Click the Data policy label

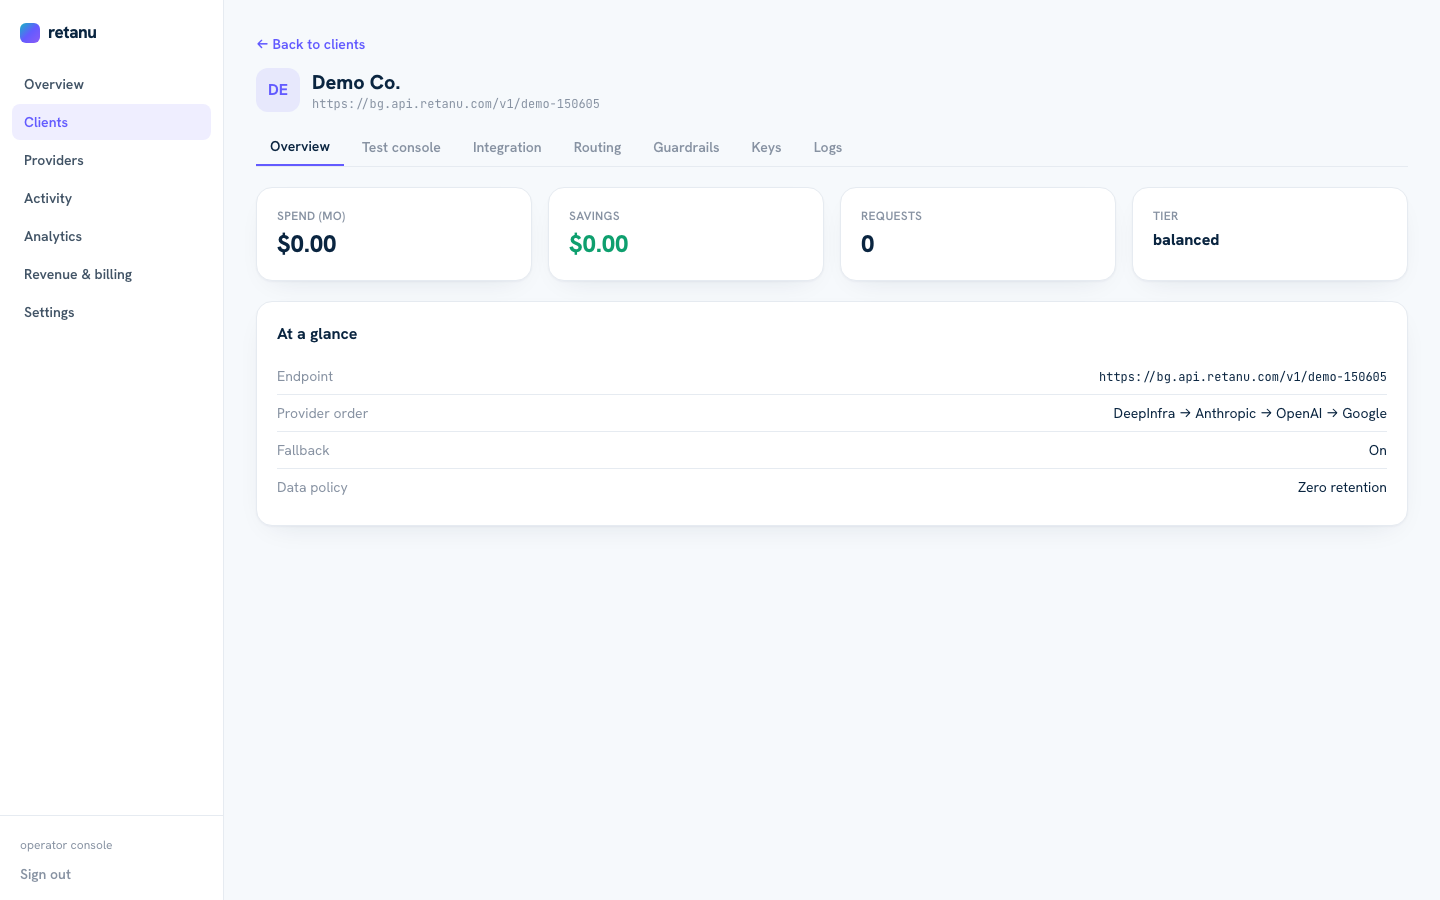(312, 487)
